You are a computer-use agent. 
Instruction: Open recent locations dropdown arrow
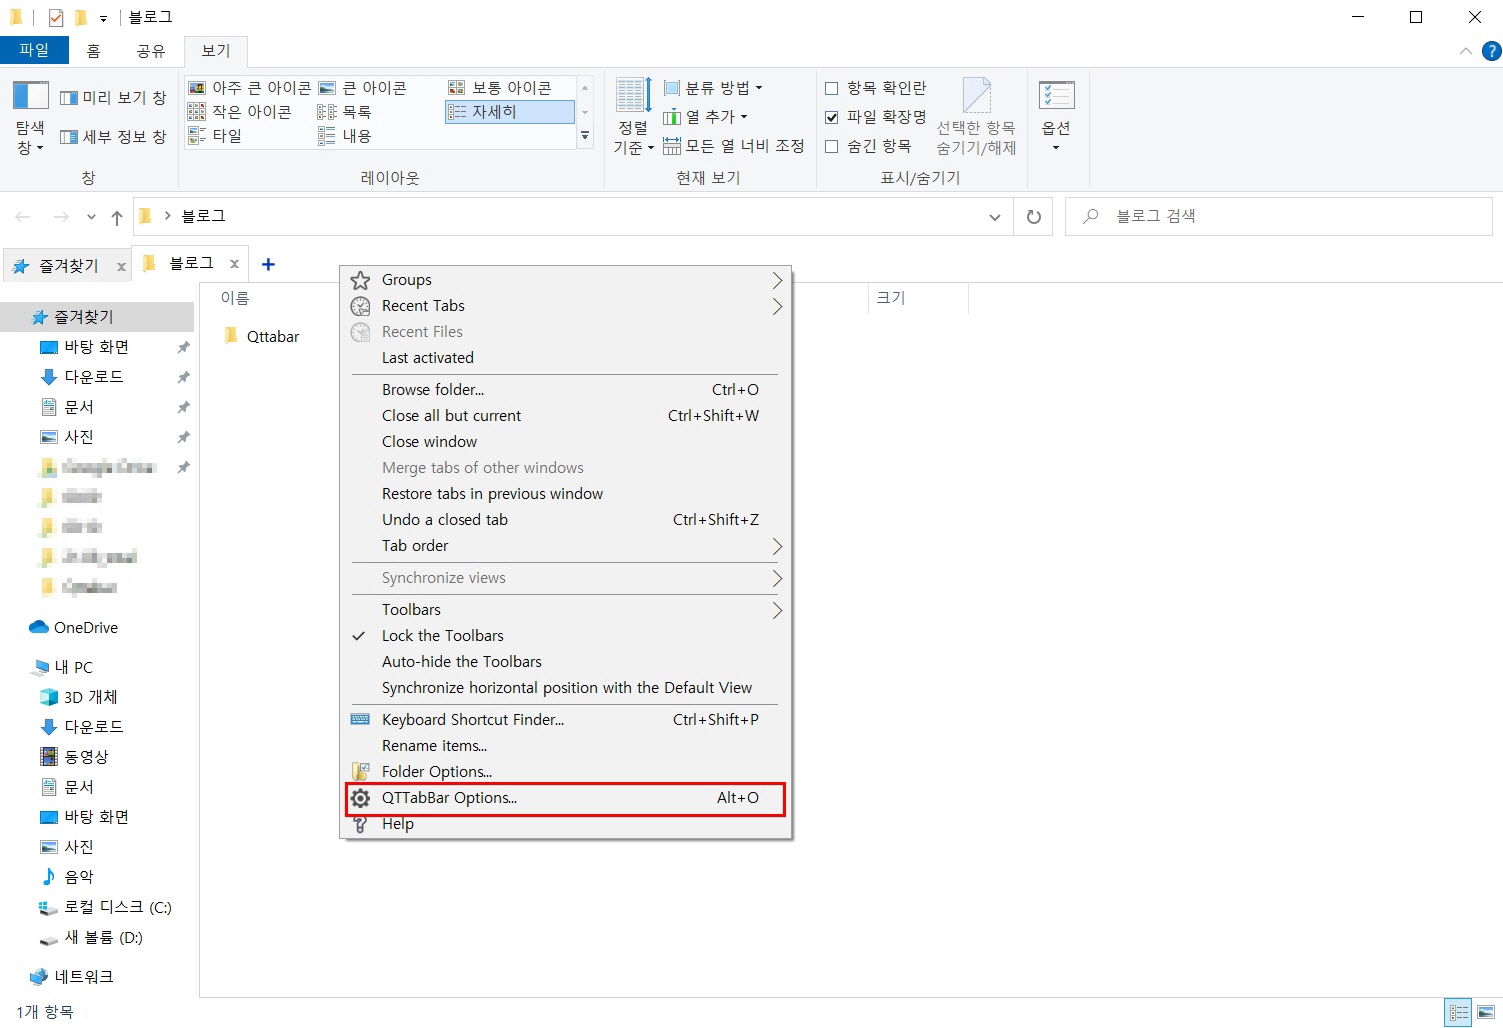[x=91, y=217]
